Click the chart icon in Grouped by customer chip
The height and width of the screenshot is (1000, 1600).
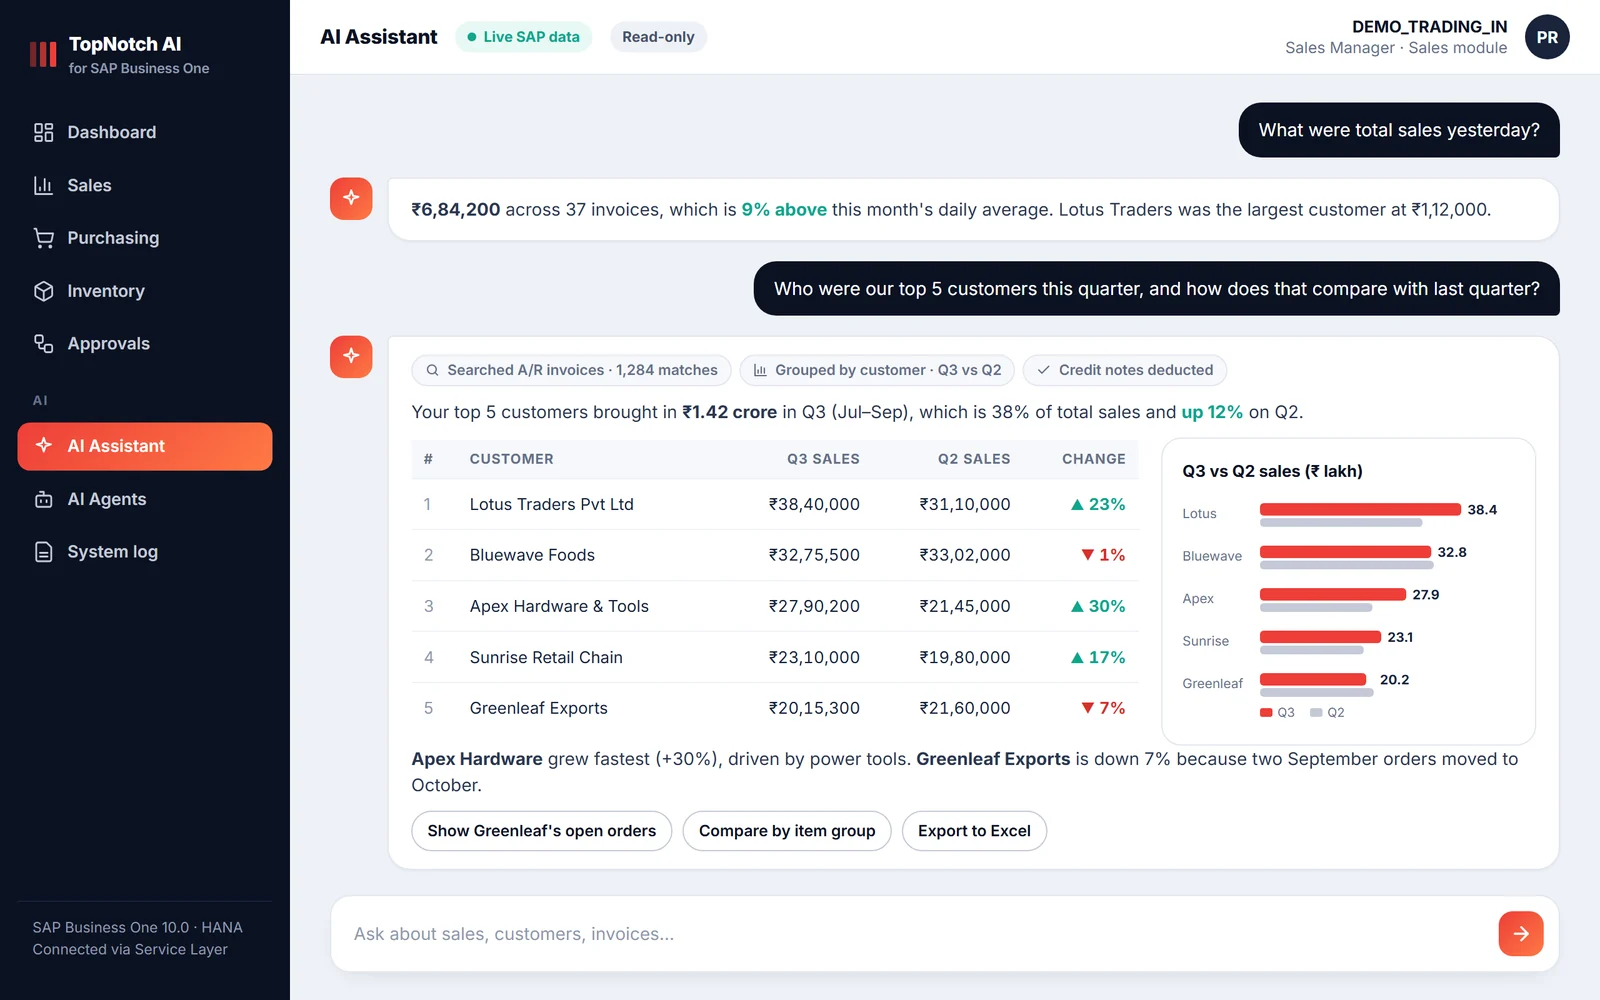click(x=760, y=370)
